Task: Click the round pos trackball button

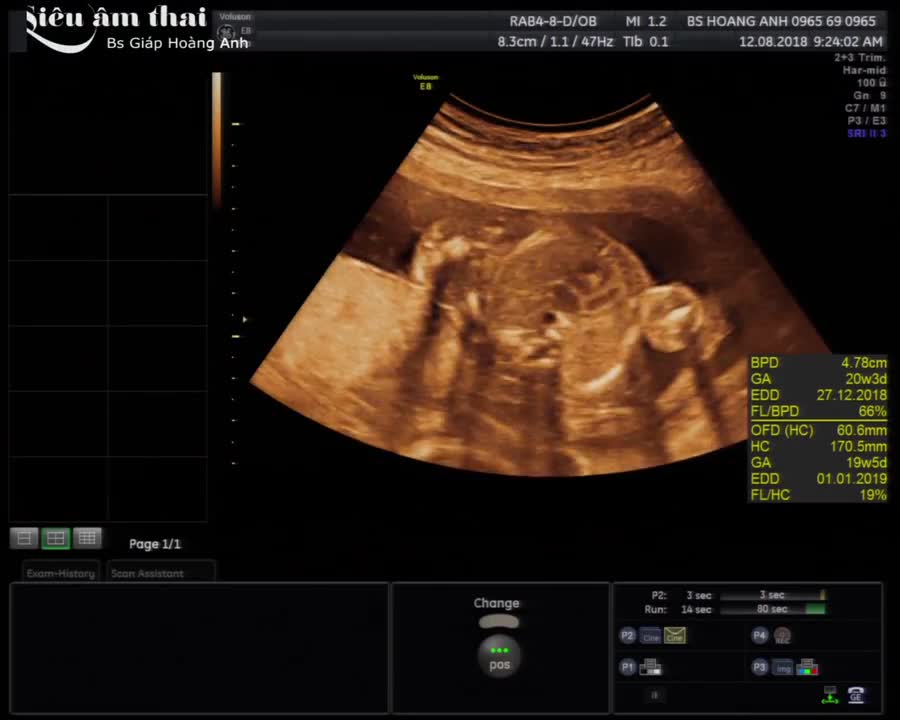Action: click(x=499, y=657)
